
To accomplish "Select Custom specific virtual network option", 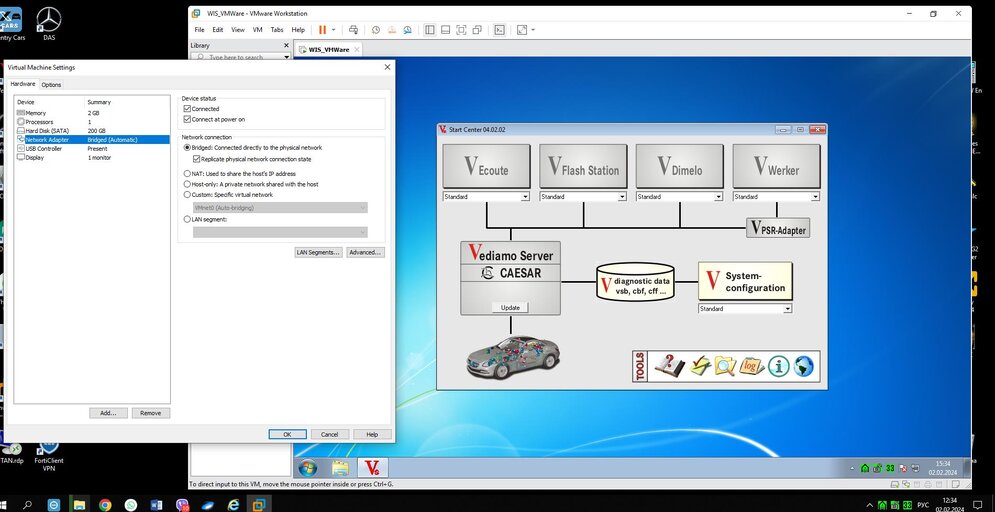I will tap(187, 195).
